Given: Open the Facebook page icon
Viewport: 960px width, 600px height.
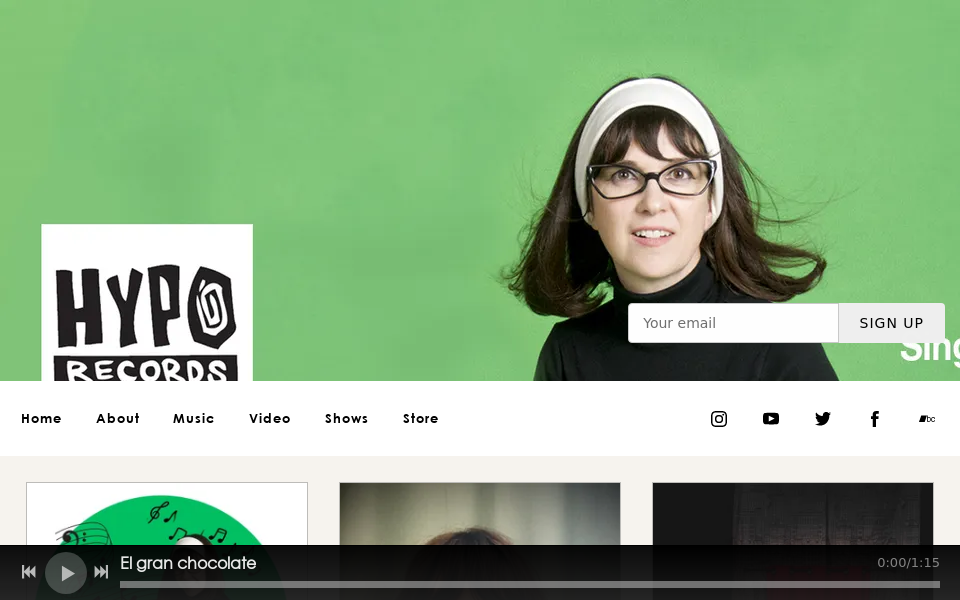Looking at the screenshot, I should 875,419.
